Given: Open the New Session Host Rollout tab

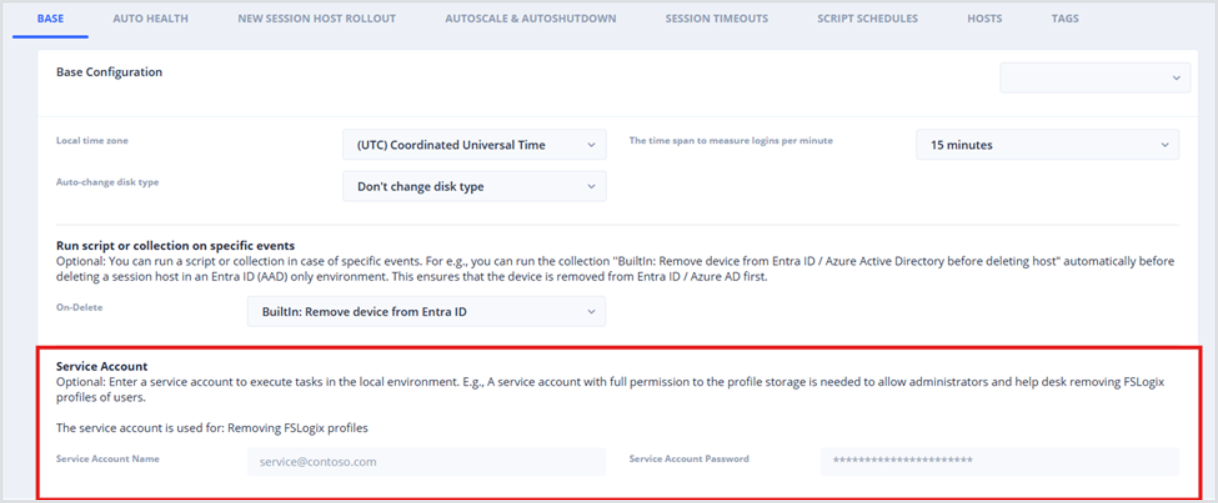Looking at the screenshot, I should coord(316,18).
